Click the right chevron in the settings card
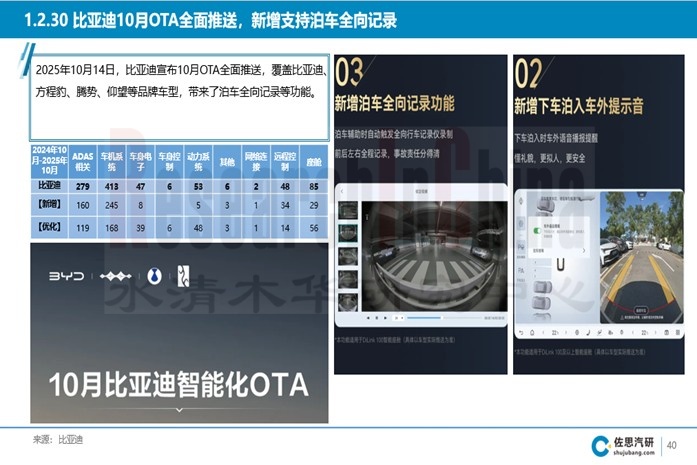This screenshot has width=697, height=465. pos(584,251)
